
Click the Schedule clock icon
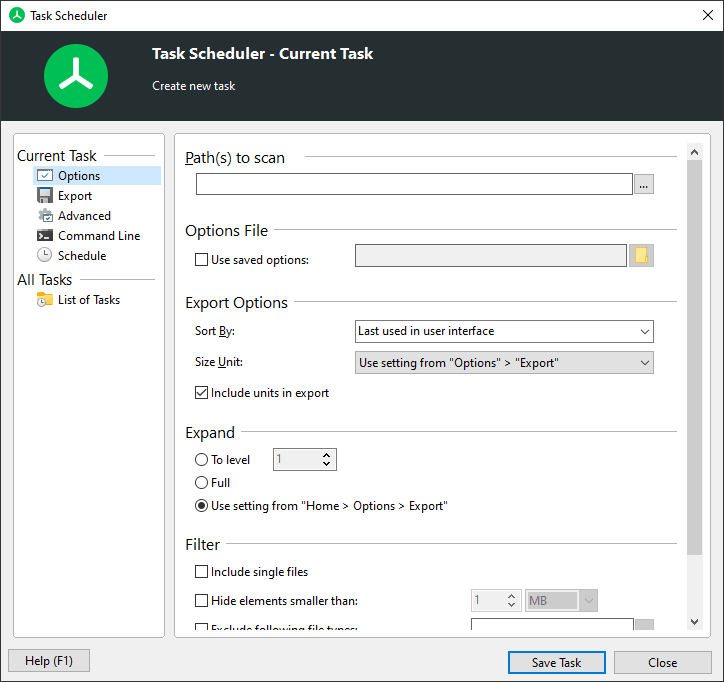click(45, 256)
